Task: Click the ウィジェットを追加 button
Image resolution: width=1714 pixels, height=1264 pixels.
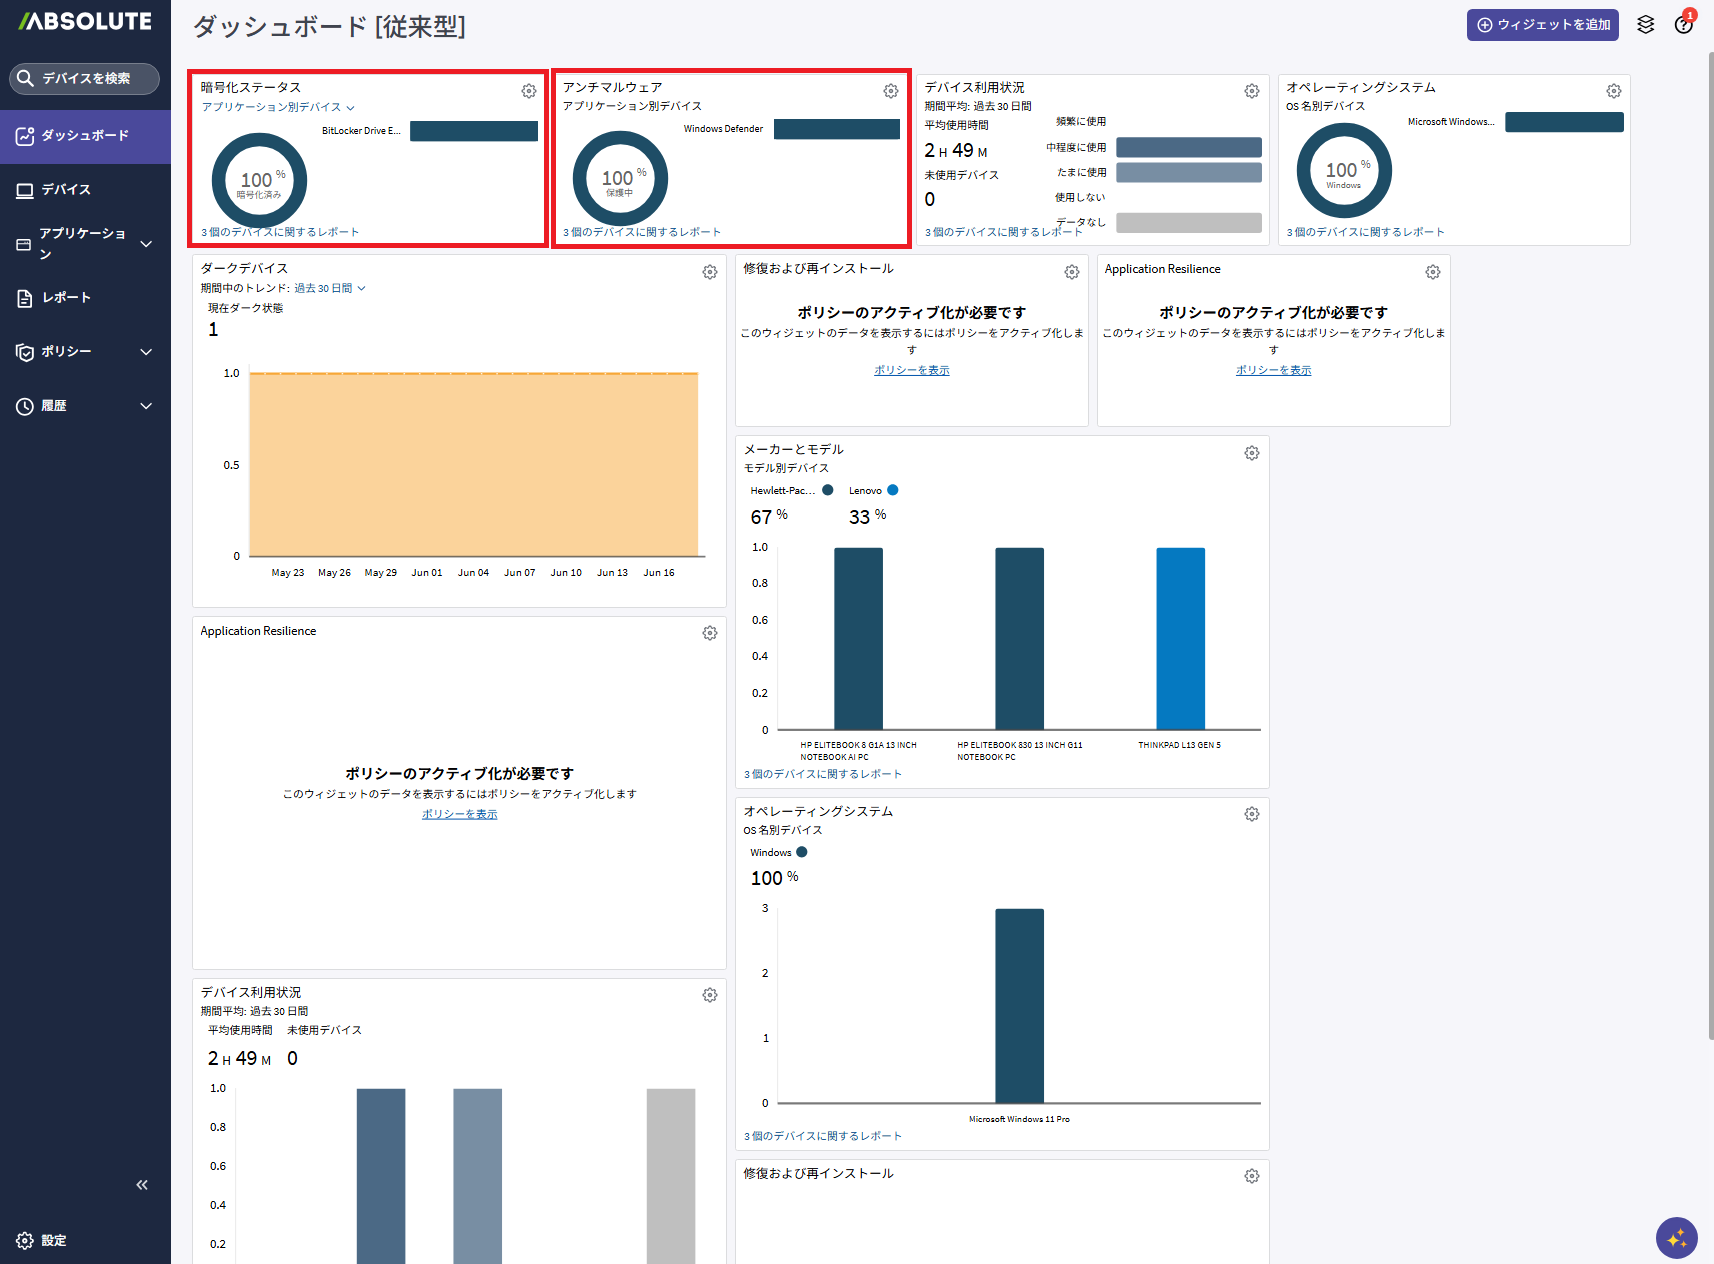Action: 1543,25
